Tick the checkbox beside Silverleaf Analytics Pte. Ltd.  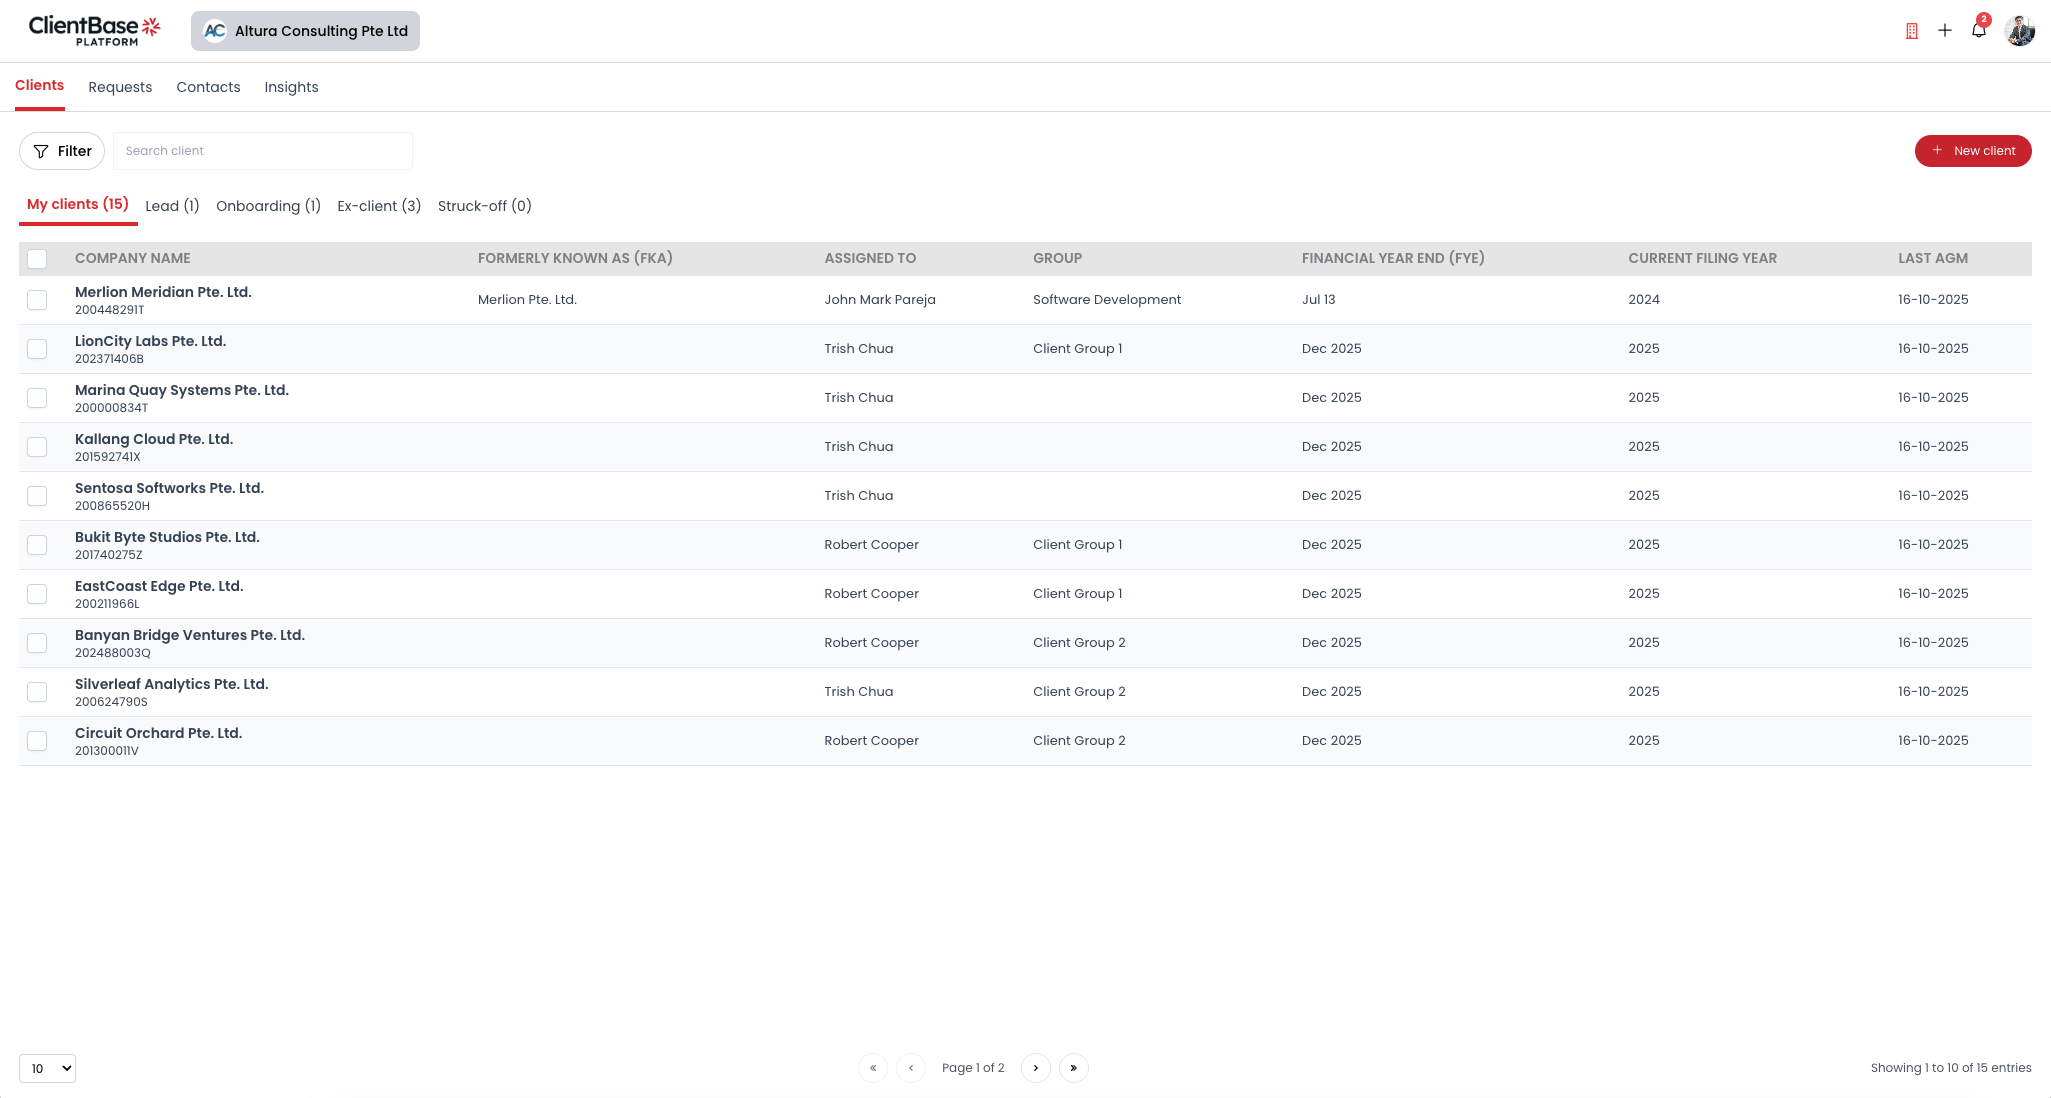(x=37, y=692)
